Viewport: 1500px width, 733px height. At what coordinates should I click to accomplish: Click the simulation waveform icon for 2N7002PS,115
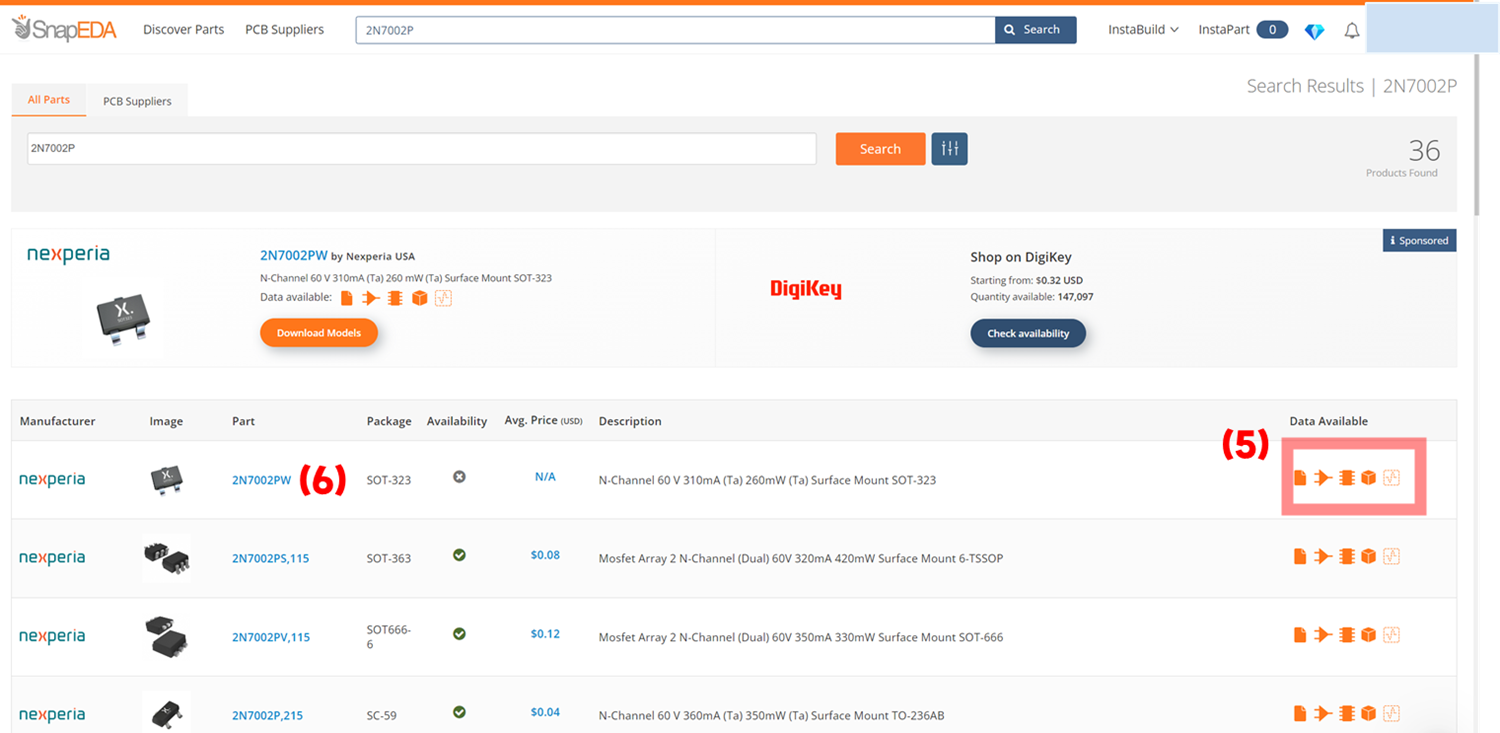[x=1391, y=556]
